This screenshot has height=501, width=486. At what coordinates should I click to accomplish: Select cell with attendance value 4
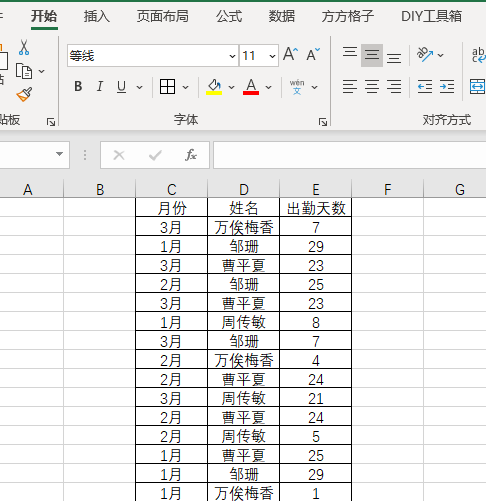(x=315, y=360)
